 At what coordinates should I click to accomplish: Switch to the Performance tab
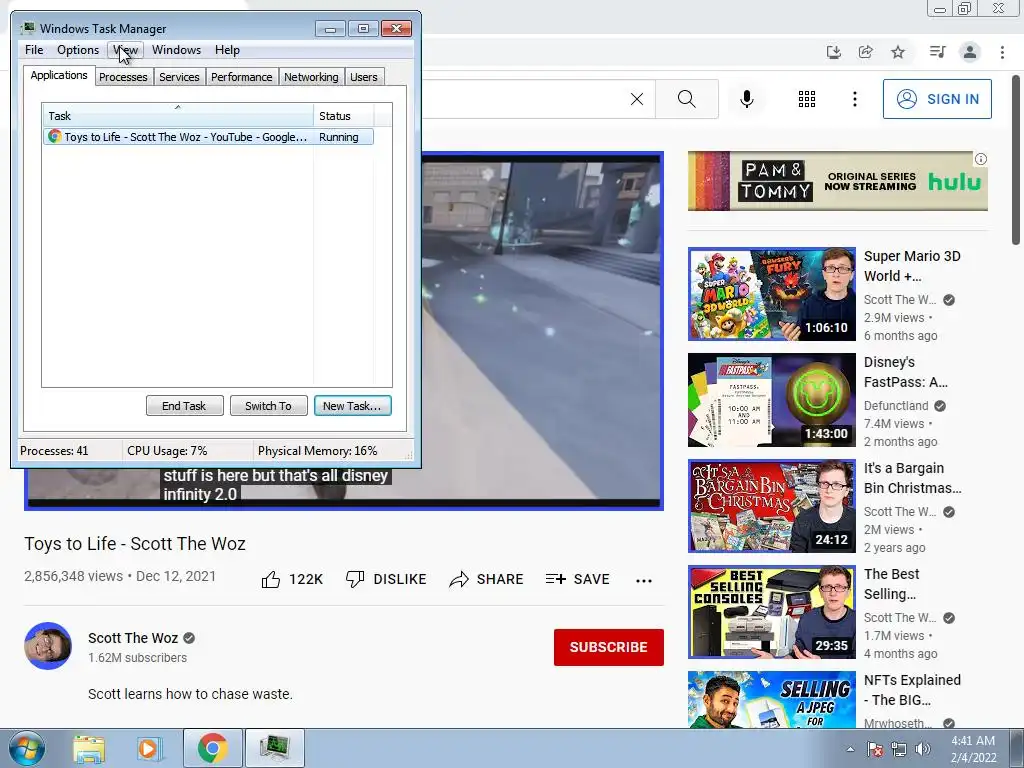pos(242,77)
